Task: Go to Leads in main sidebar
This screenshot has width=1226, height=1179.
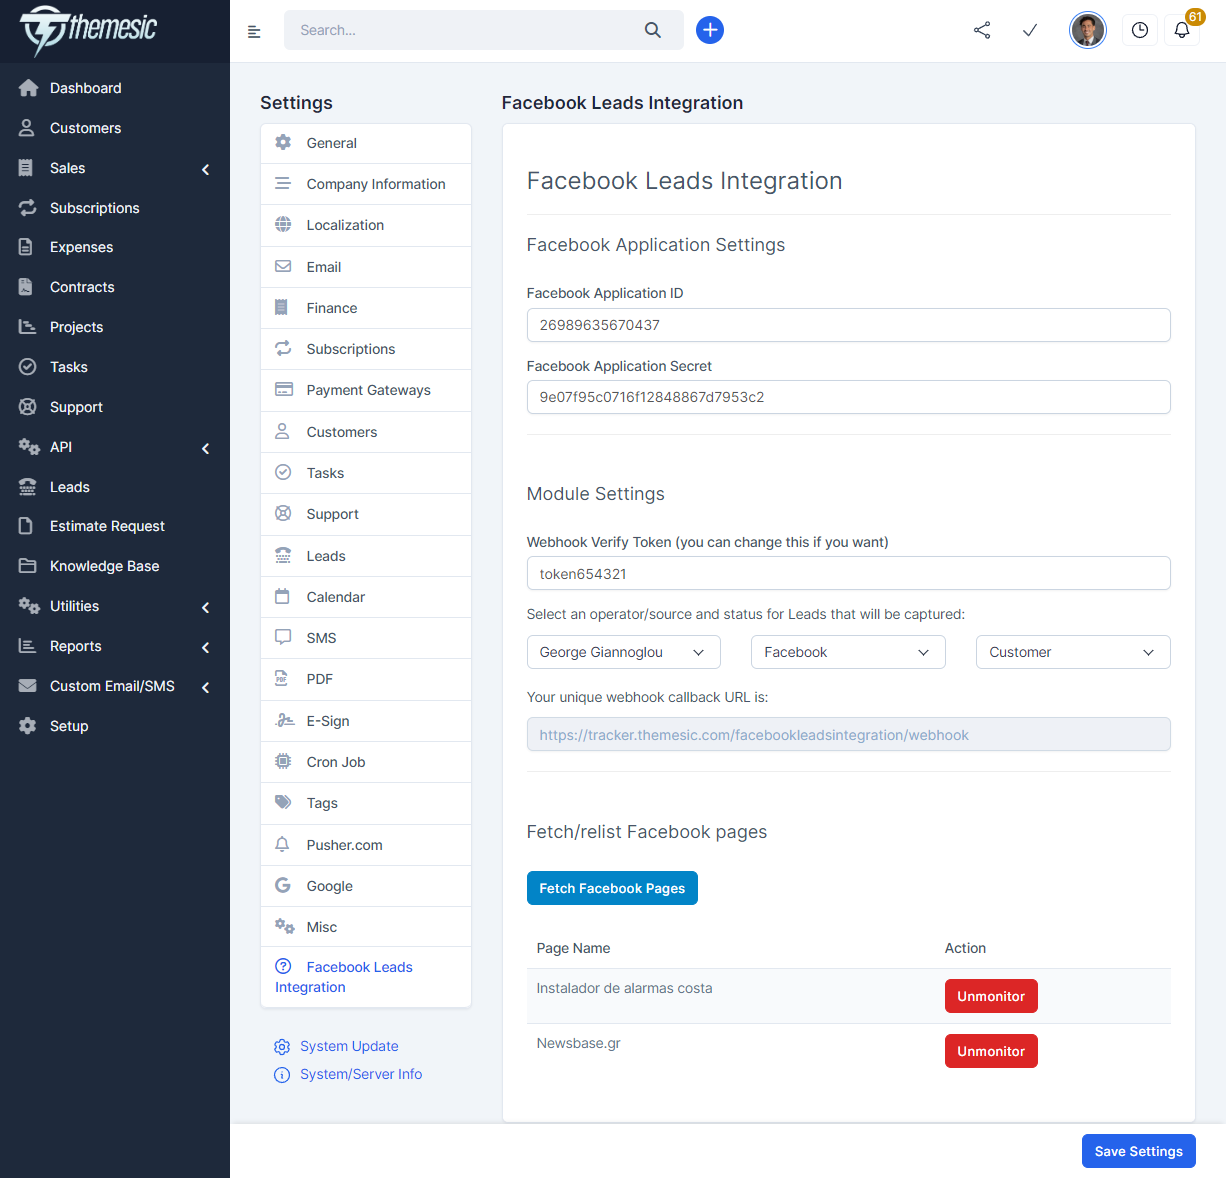Action: (x=70, y=487)
